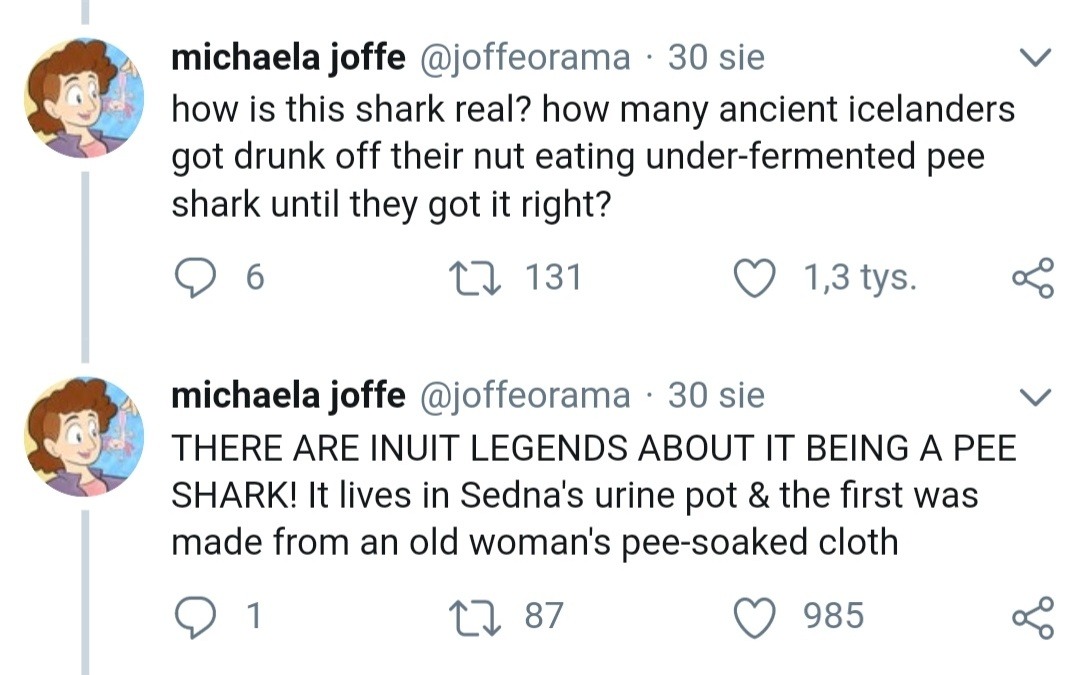
Task: Expand the second tweet's chevron options menu
Action: pyautogui.click(x=1036, y=398)
